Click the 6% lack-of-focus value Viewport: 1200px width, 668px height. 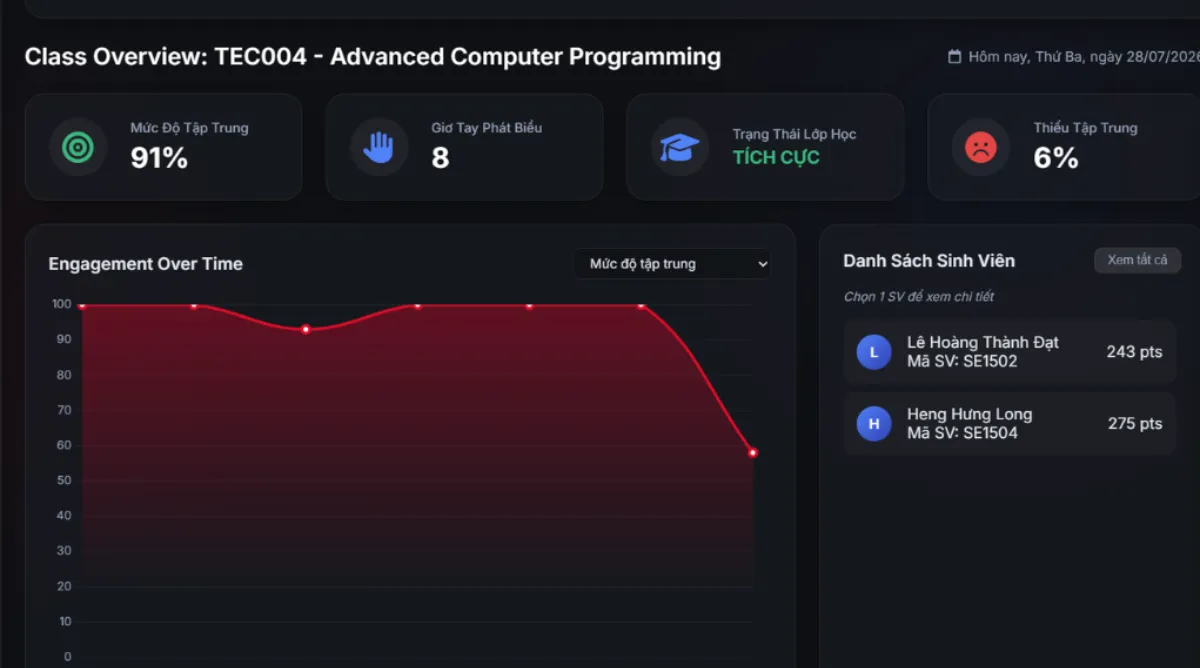[x=1056, y=157]
